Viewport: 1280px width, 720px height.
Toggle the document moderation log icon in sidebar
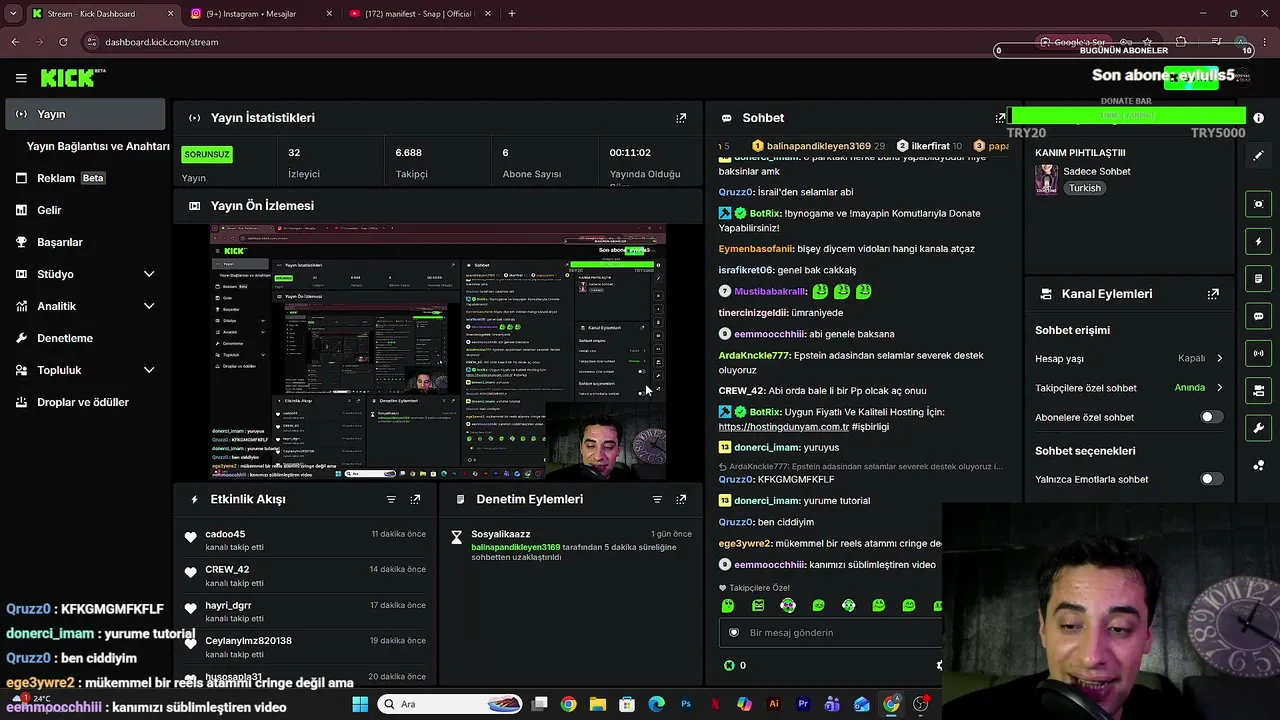(x=1259, y=278)
